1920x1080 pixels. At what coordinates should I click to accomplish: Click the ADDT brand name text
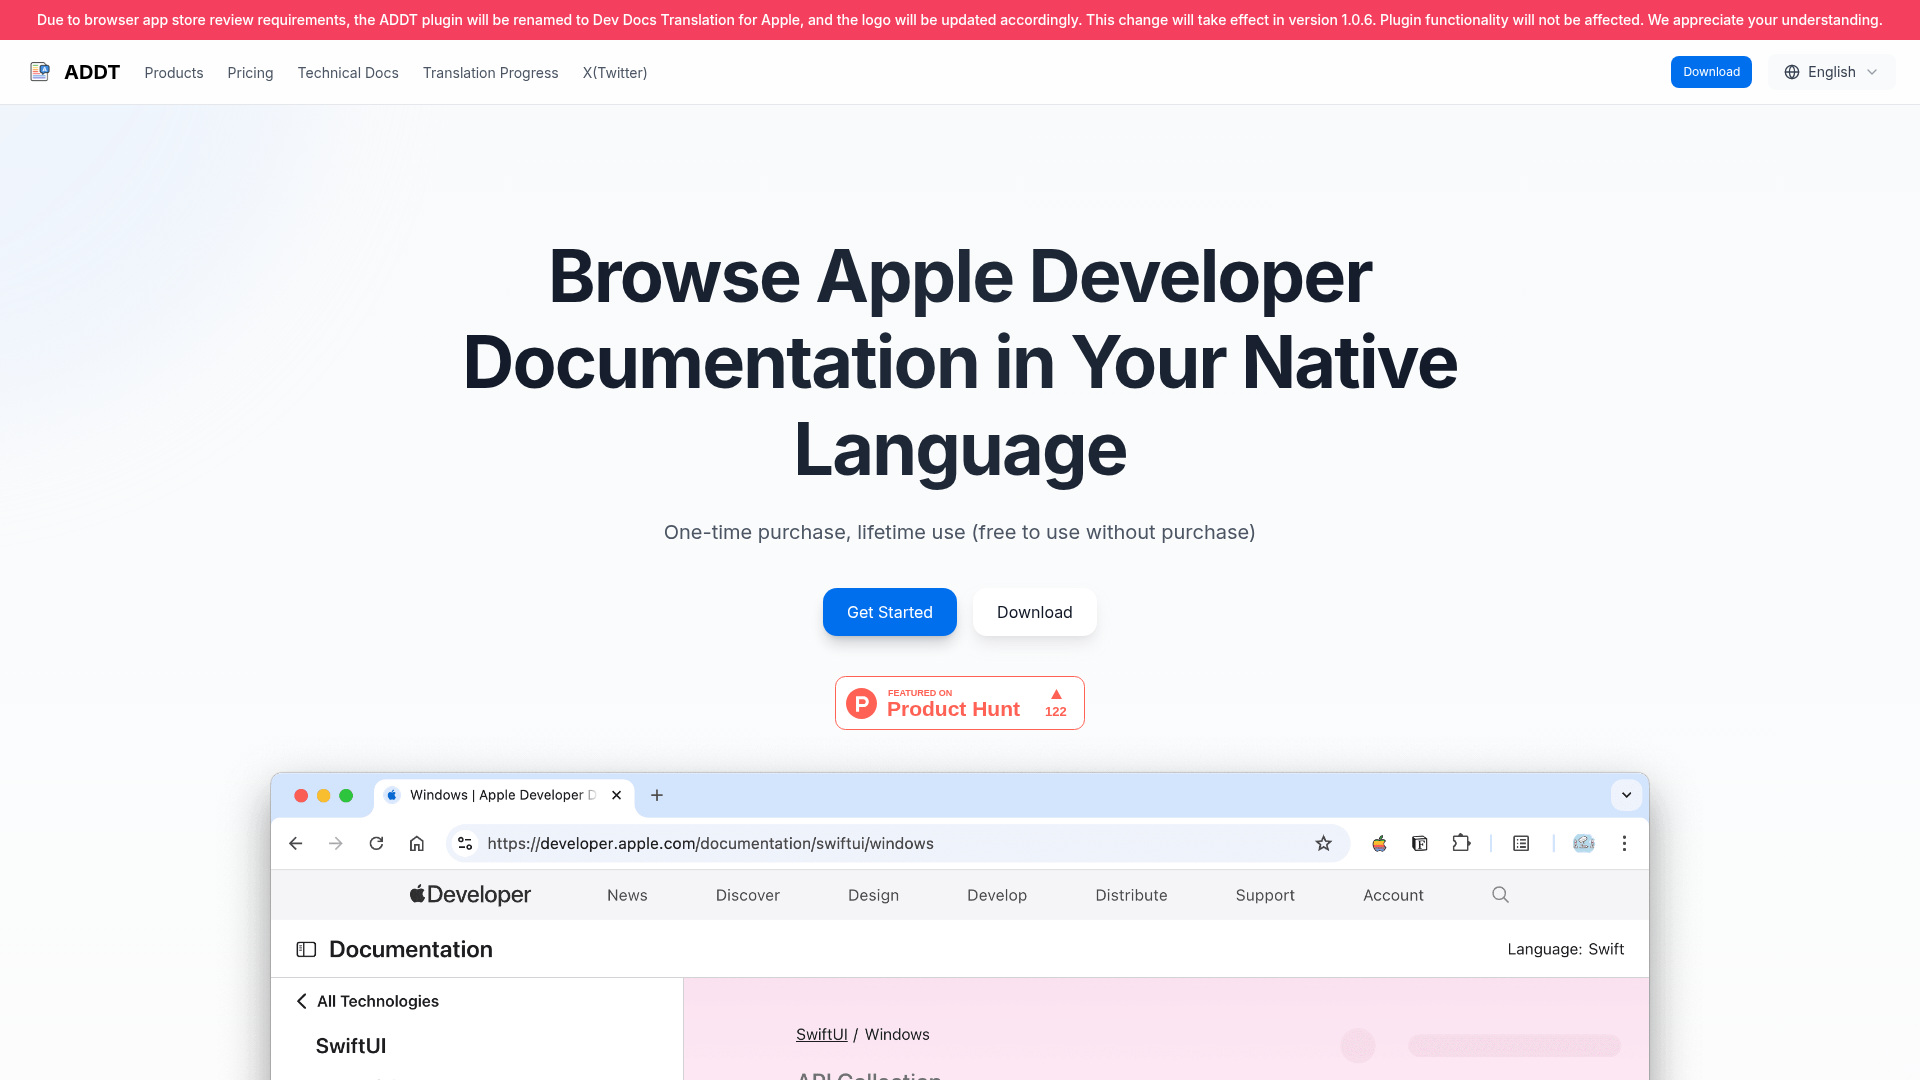[92, 72]
